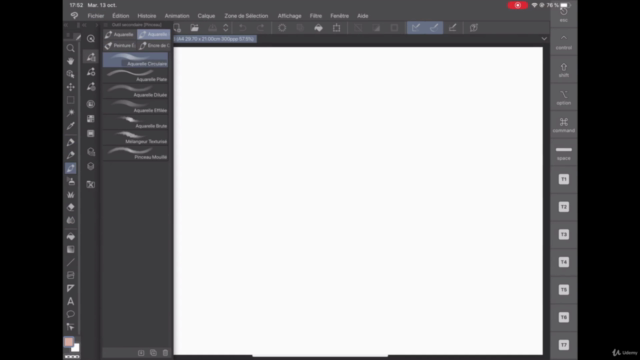Click Quick Access magnifier palette icon
This screenshot has height=360, width=640.
pyautogui.click(x=91, y=39)
